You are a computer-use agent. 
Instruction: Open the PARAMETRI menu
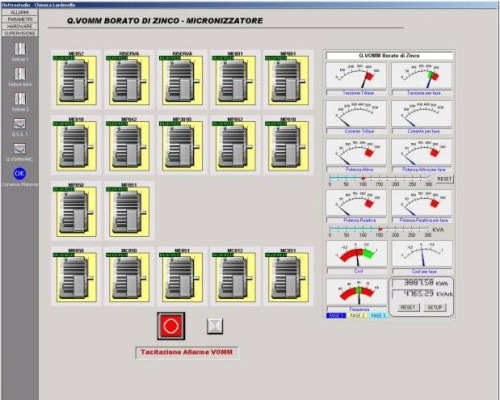pyautogui.click(x=20, y=19)
